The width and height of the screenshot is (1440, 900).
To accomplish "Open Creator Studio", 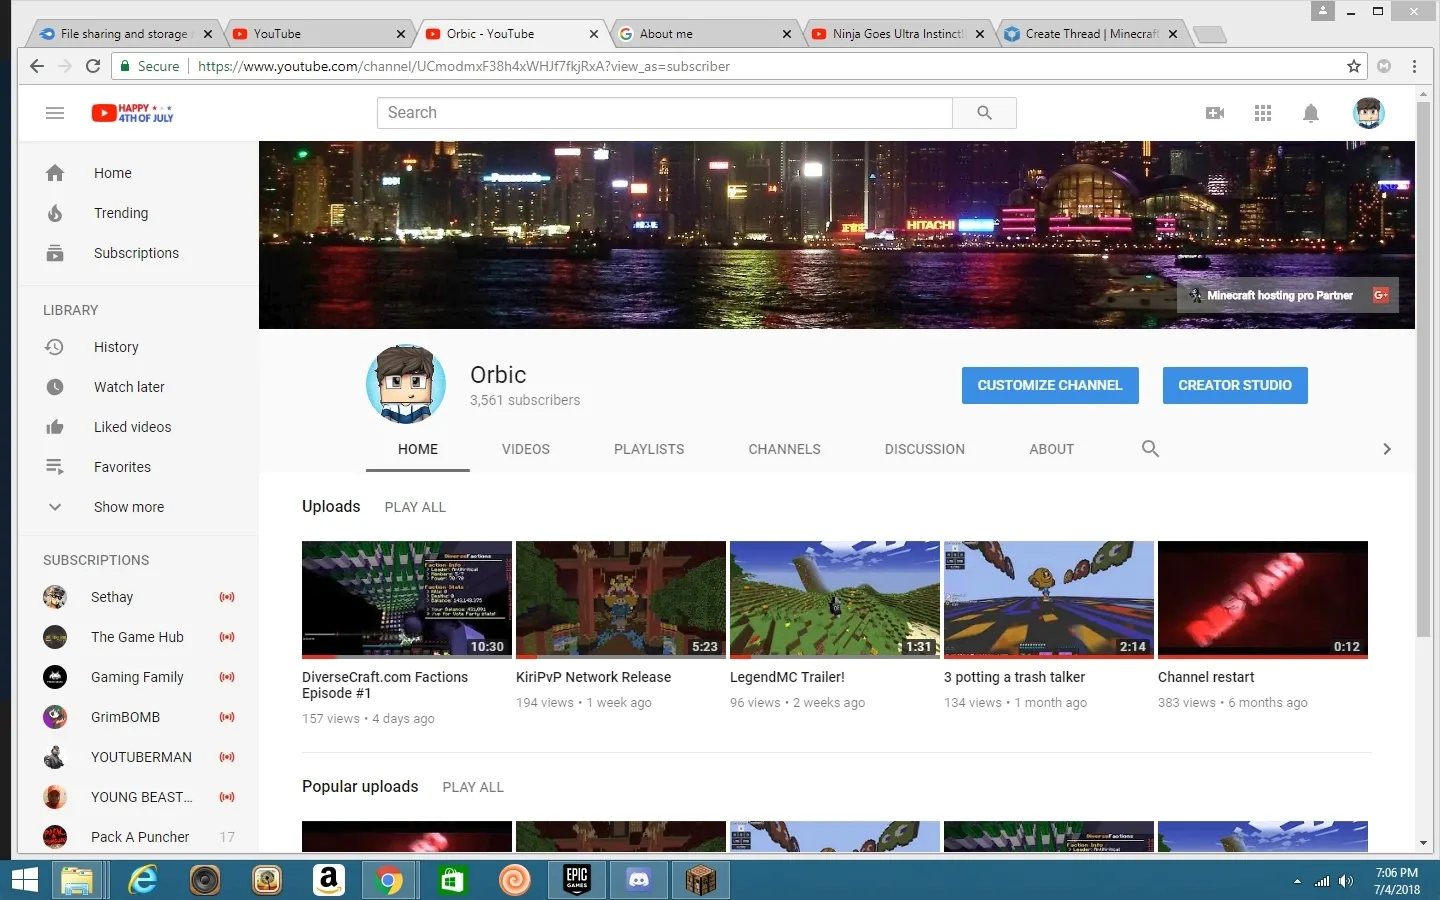I will pyautogui.click(x=1235, y=385).
